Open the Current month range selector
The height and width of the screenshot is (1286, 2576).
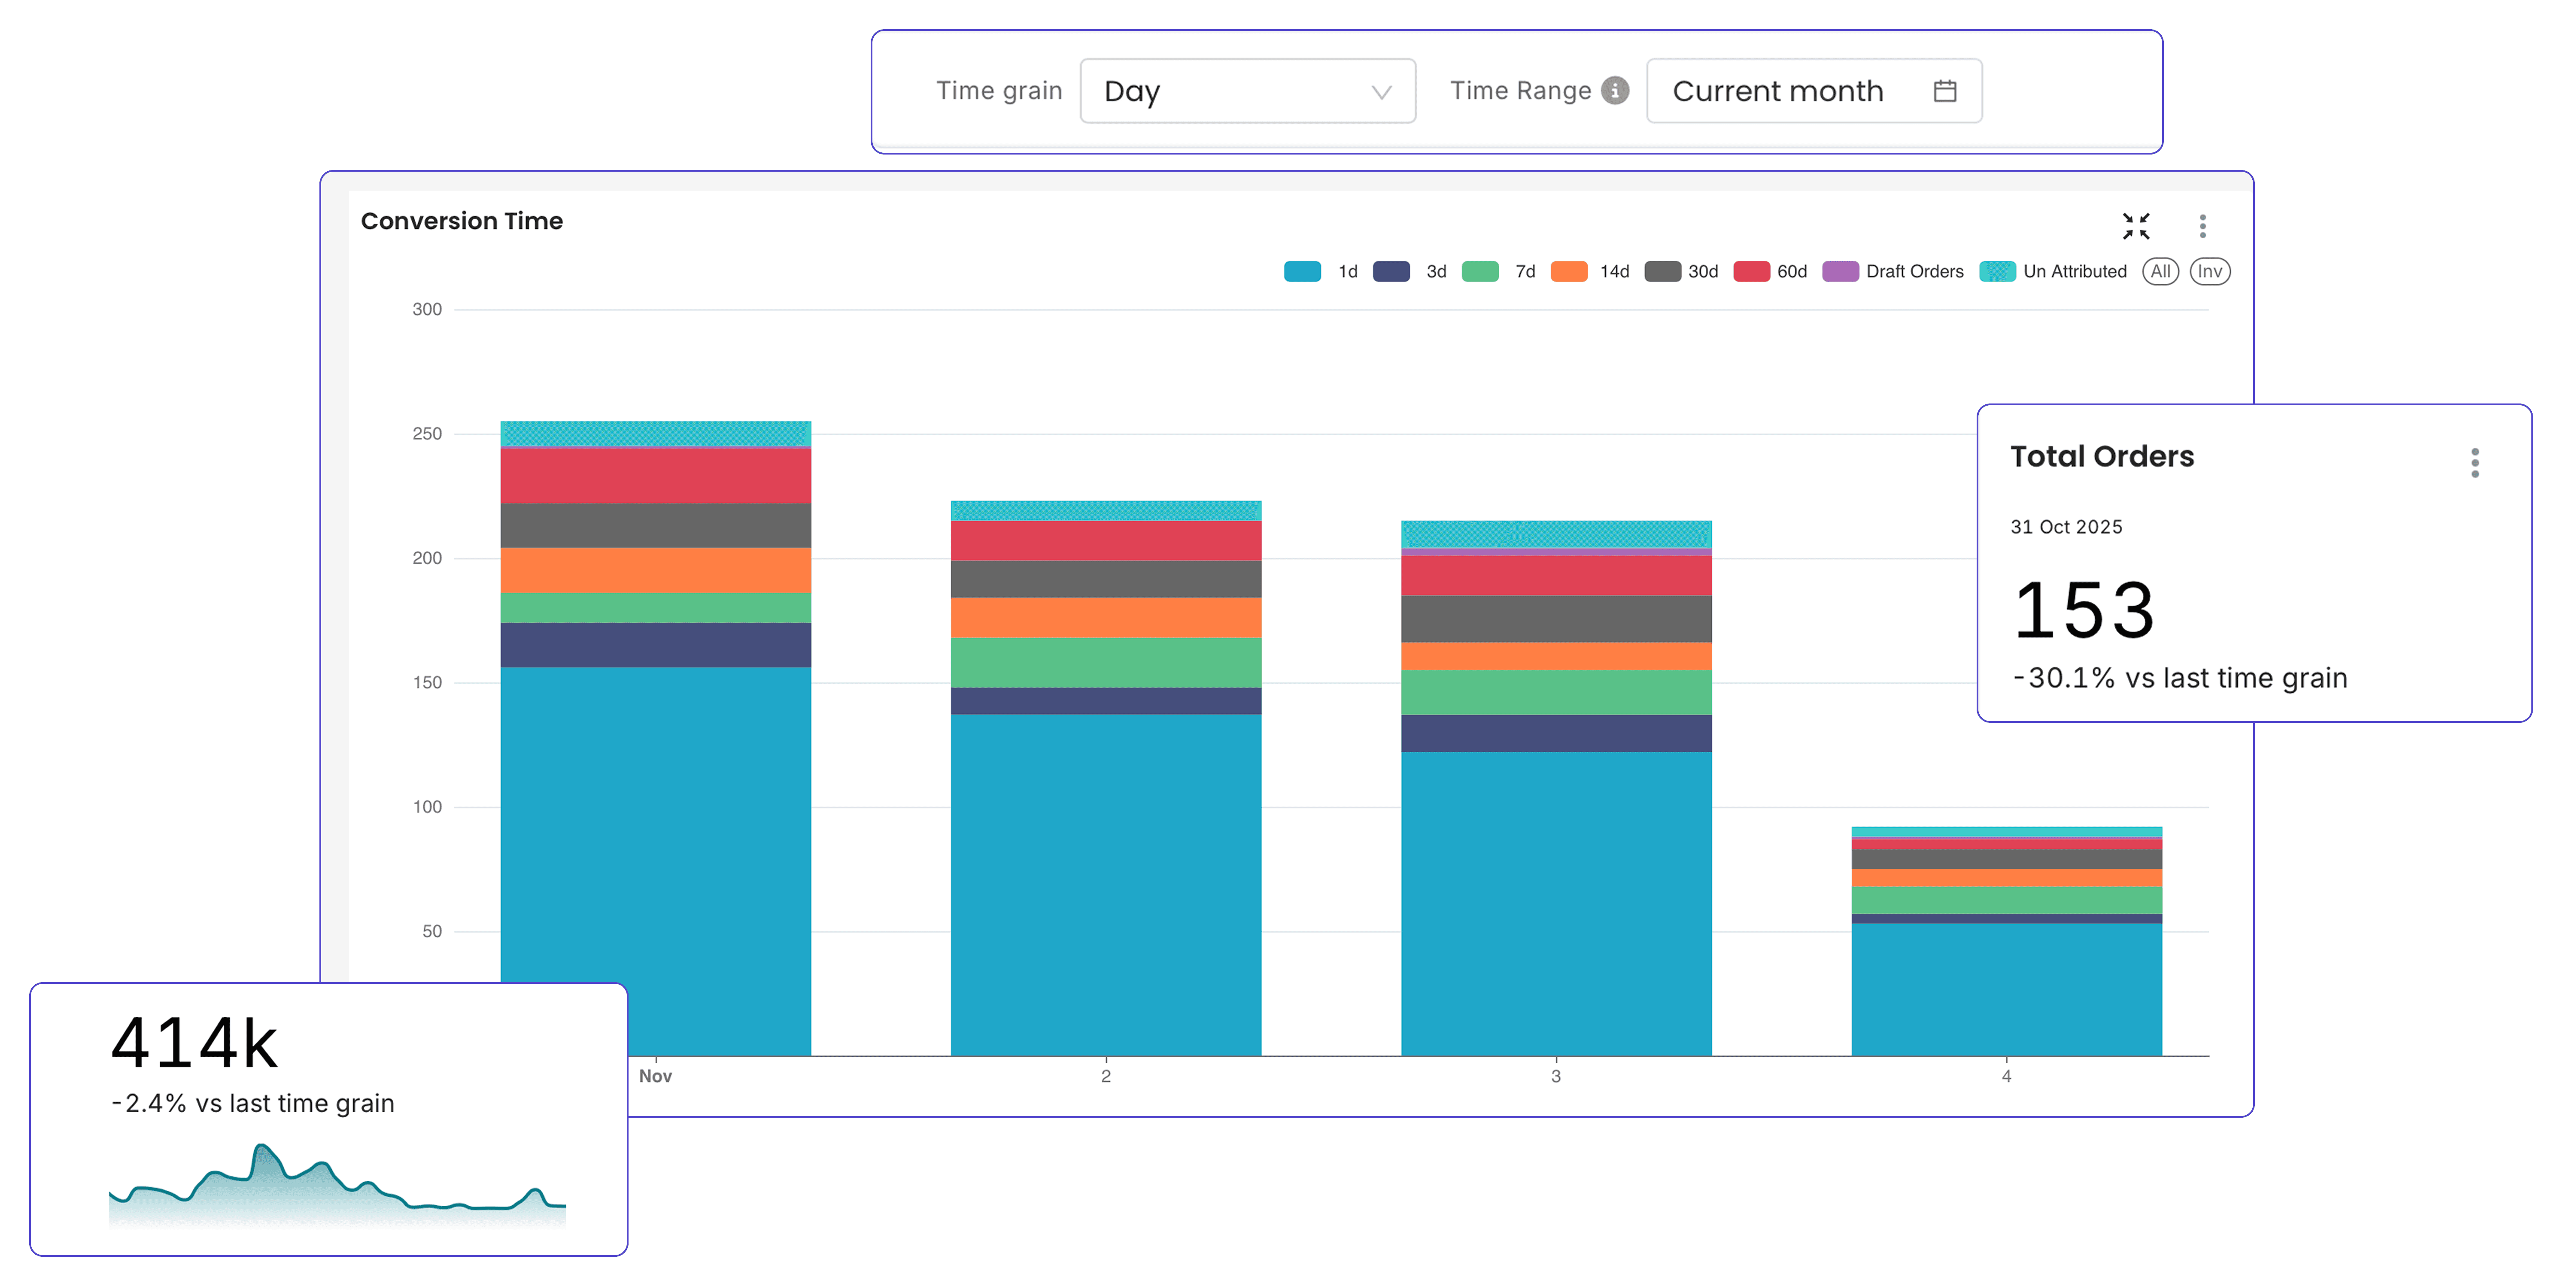point(1814,91)
